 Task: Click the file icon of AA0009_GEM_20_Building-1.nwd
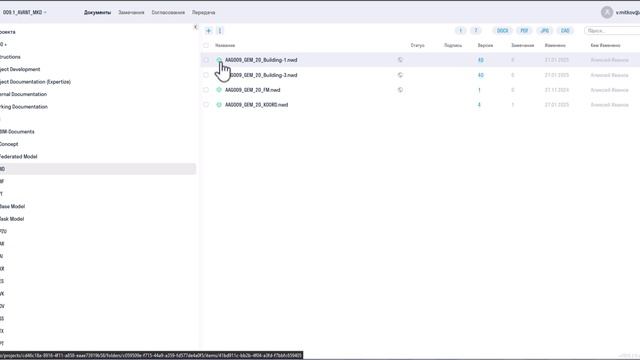[219, 60]
